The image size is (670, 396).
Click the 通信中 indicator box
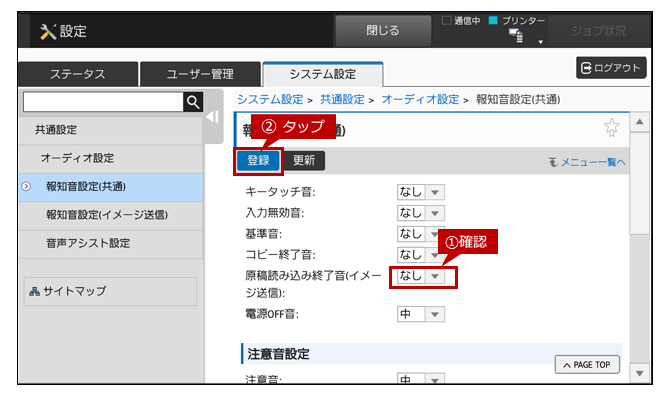(x=447, y=20)
